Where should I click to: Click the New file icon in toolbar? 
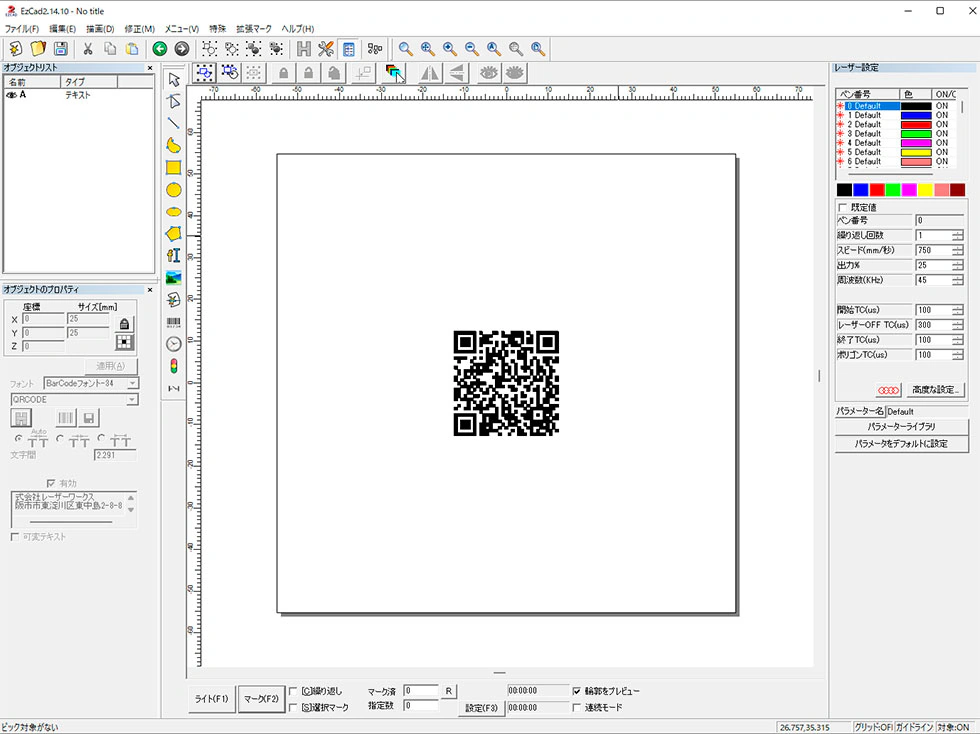(x=16, y=49)
